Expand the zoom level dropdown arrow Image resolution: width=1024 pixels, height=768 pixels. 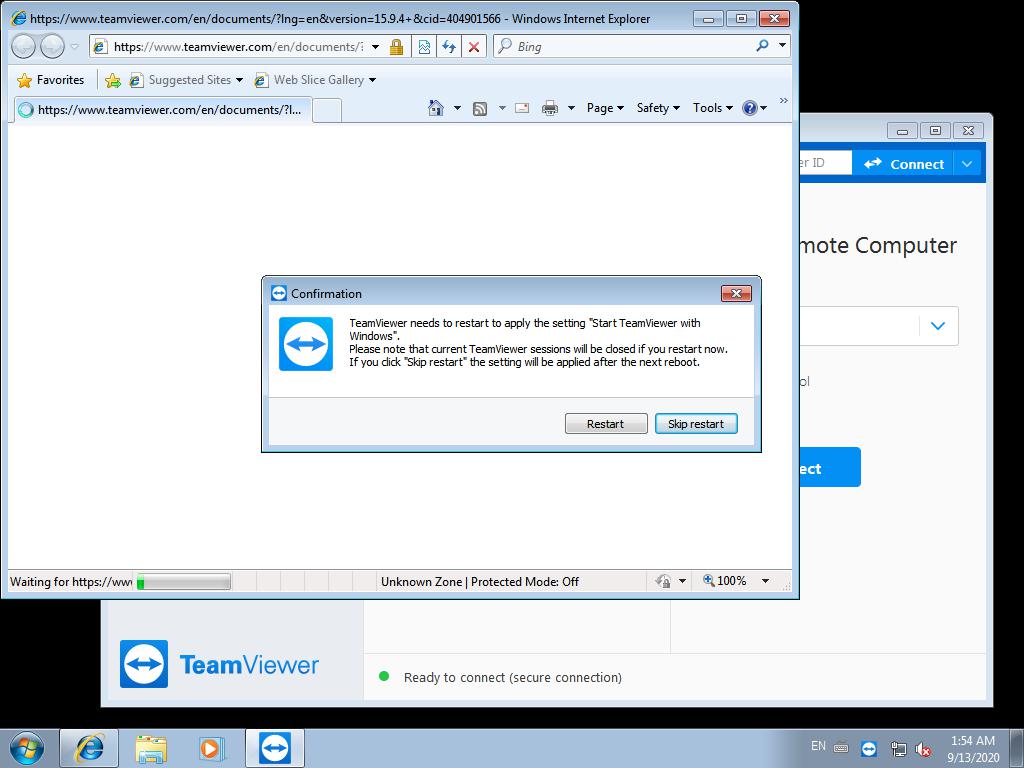coord(765,581)
